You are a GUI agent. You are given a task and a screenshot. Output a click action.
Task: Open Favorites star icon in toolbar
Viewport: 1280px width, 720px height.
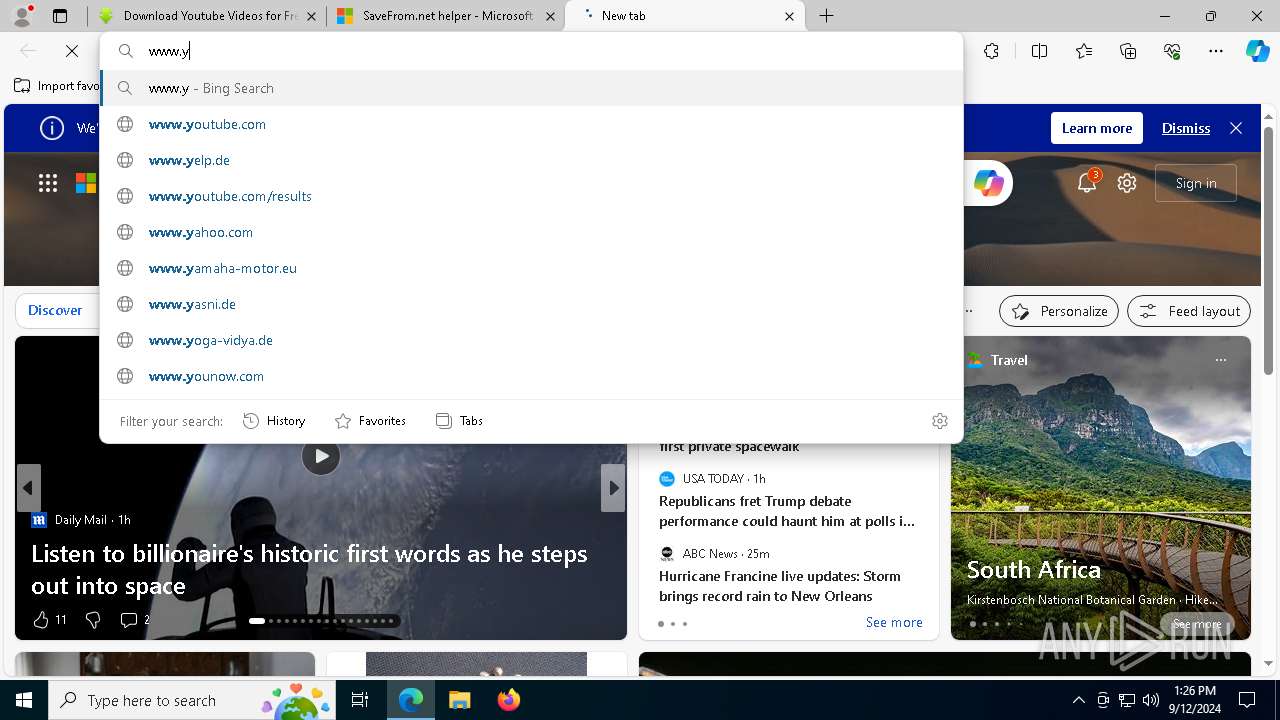tap(1084, 51)
